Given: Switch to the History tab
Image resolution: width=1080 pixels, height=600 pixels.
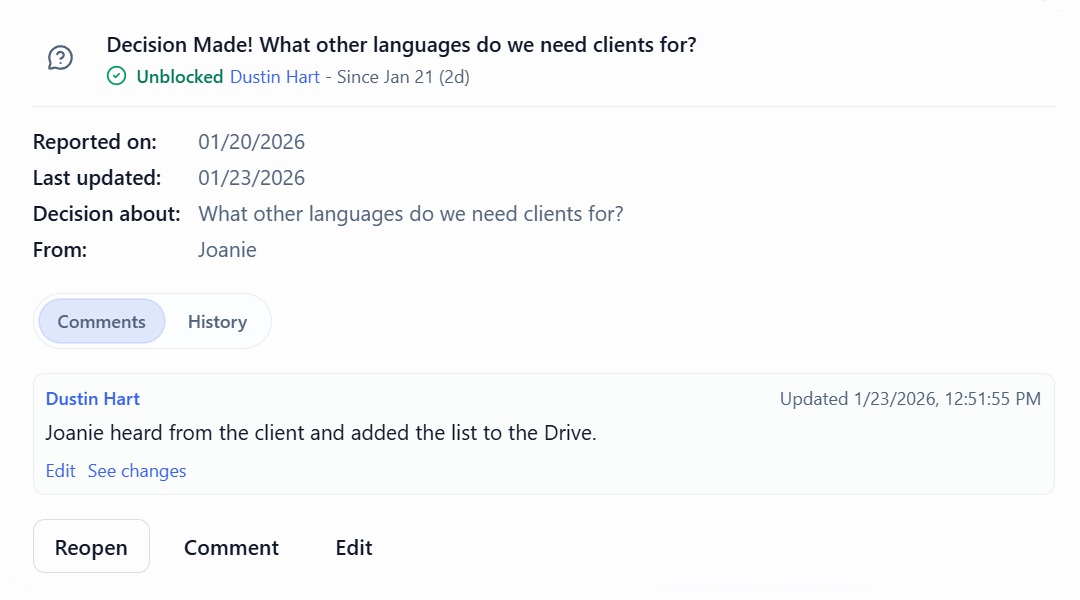Looking at the screenshot, I should click(x=217, y=321).
